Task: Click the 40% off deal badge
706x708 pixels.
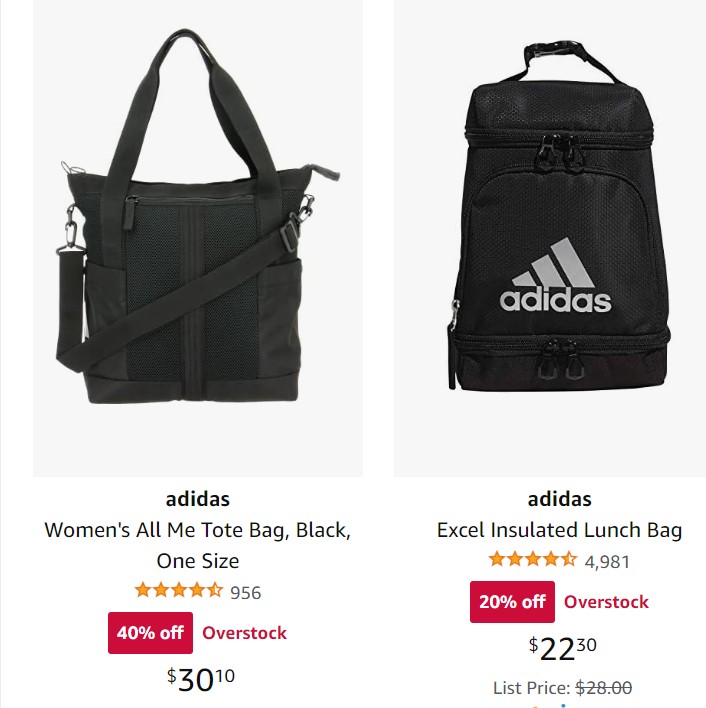Action: (150, 633)
